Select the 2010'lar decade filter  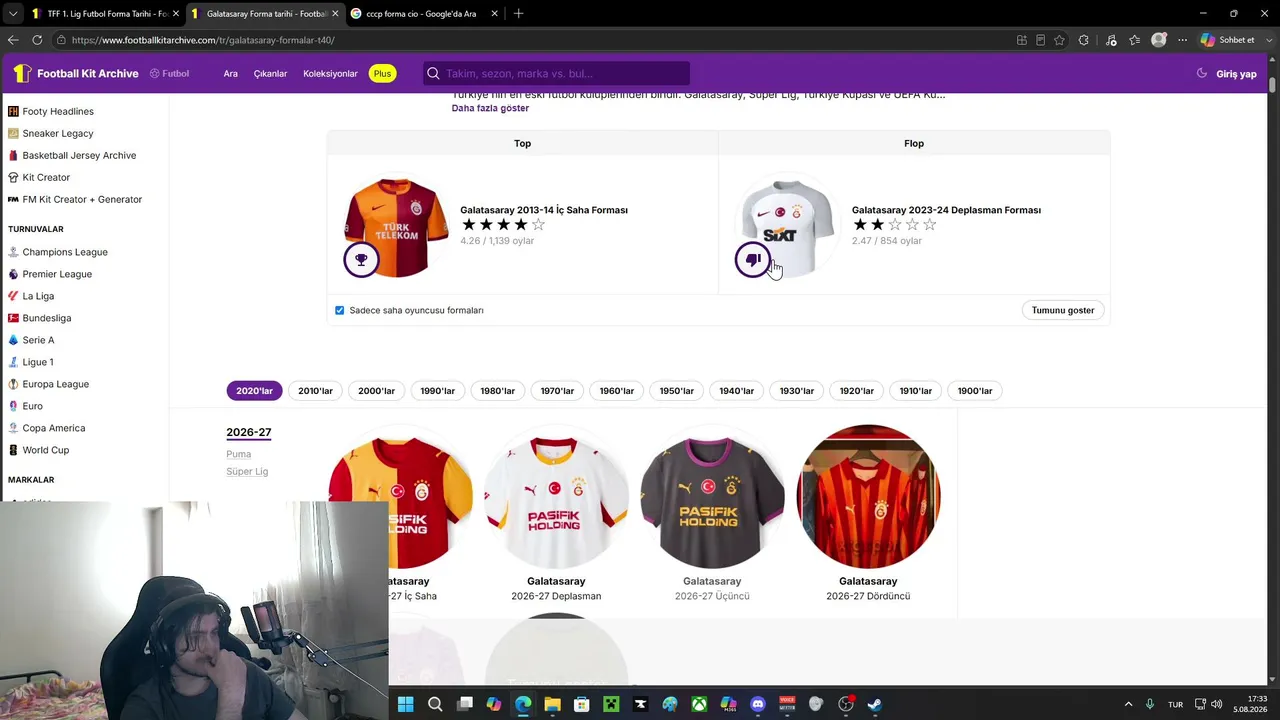click(315, 391)
